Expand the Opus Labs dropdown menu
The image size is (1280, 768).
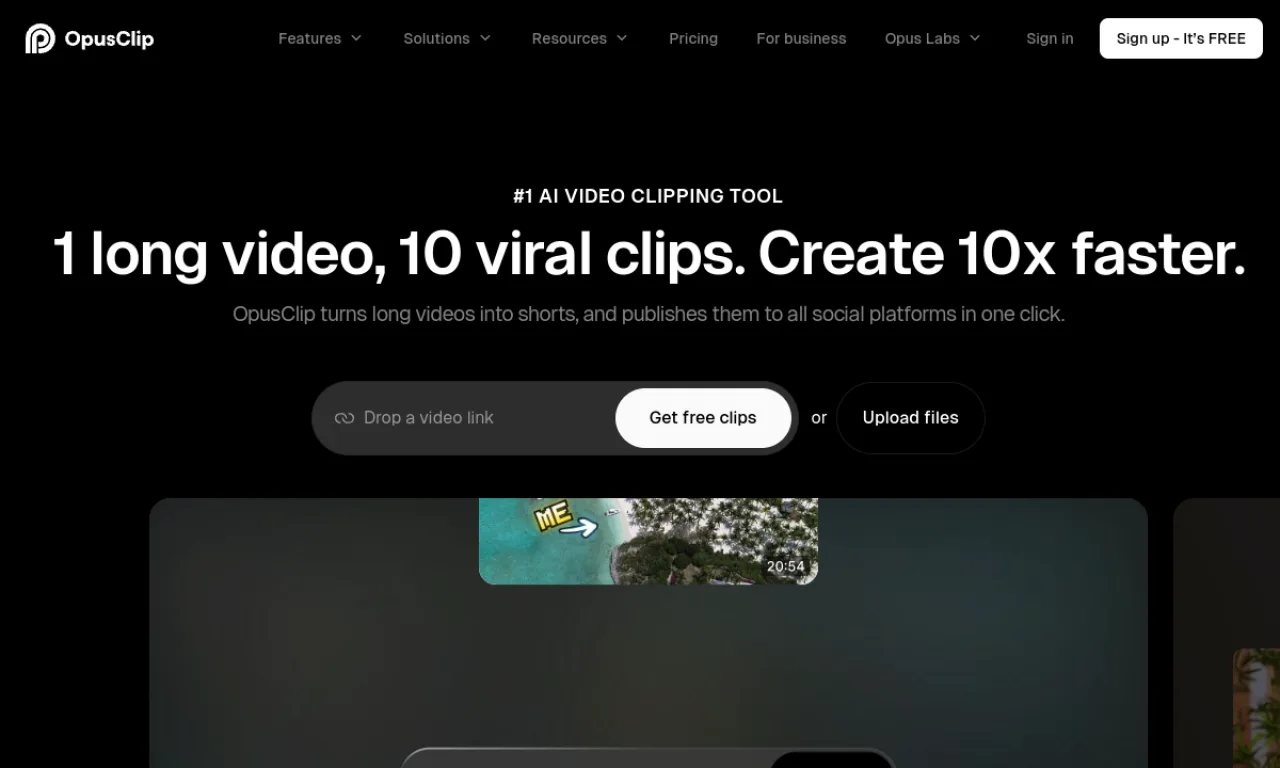pyautogui.click(x=933, y=38)
